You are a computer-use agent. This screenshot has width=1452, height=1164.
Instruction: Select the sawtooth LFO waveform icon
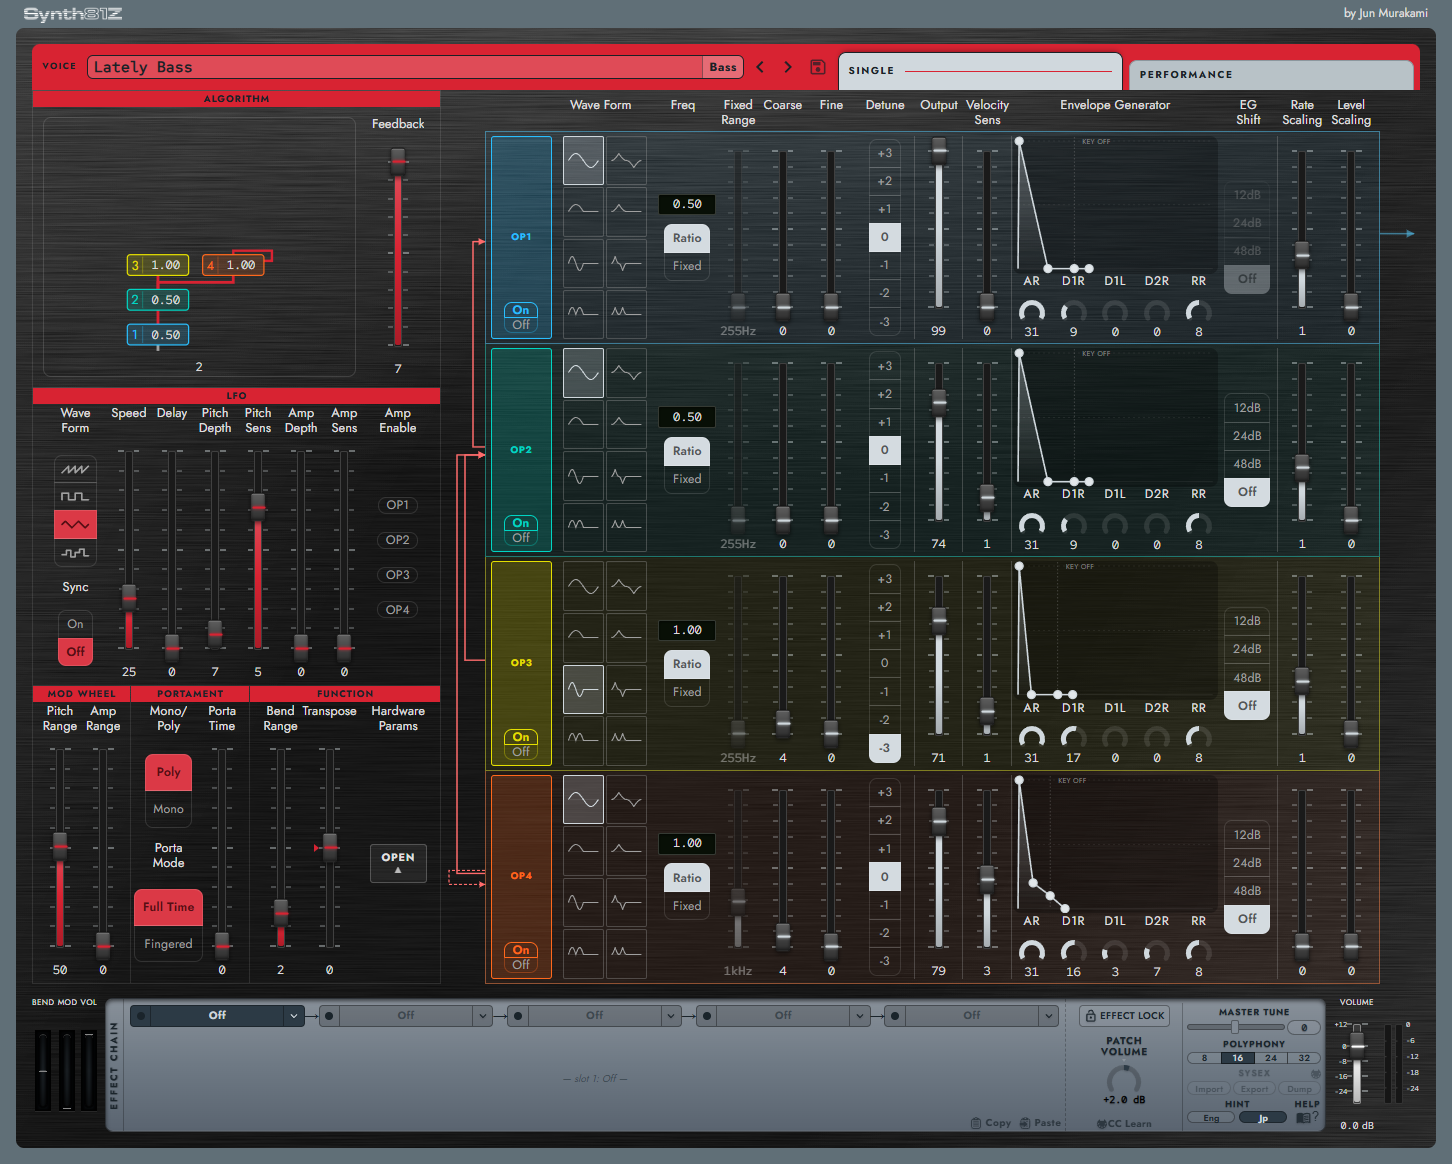75,469
